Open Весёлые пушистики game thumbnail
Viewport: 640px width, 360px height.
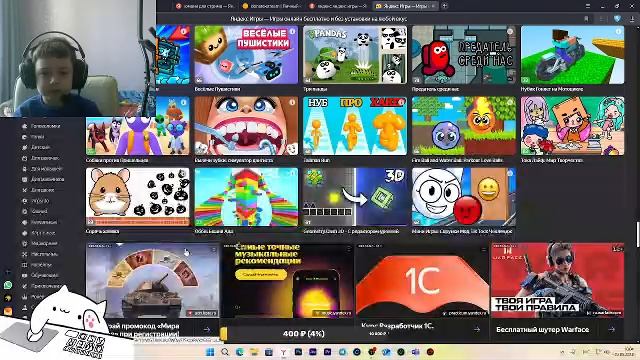click(246, 55)
